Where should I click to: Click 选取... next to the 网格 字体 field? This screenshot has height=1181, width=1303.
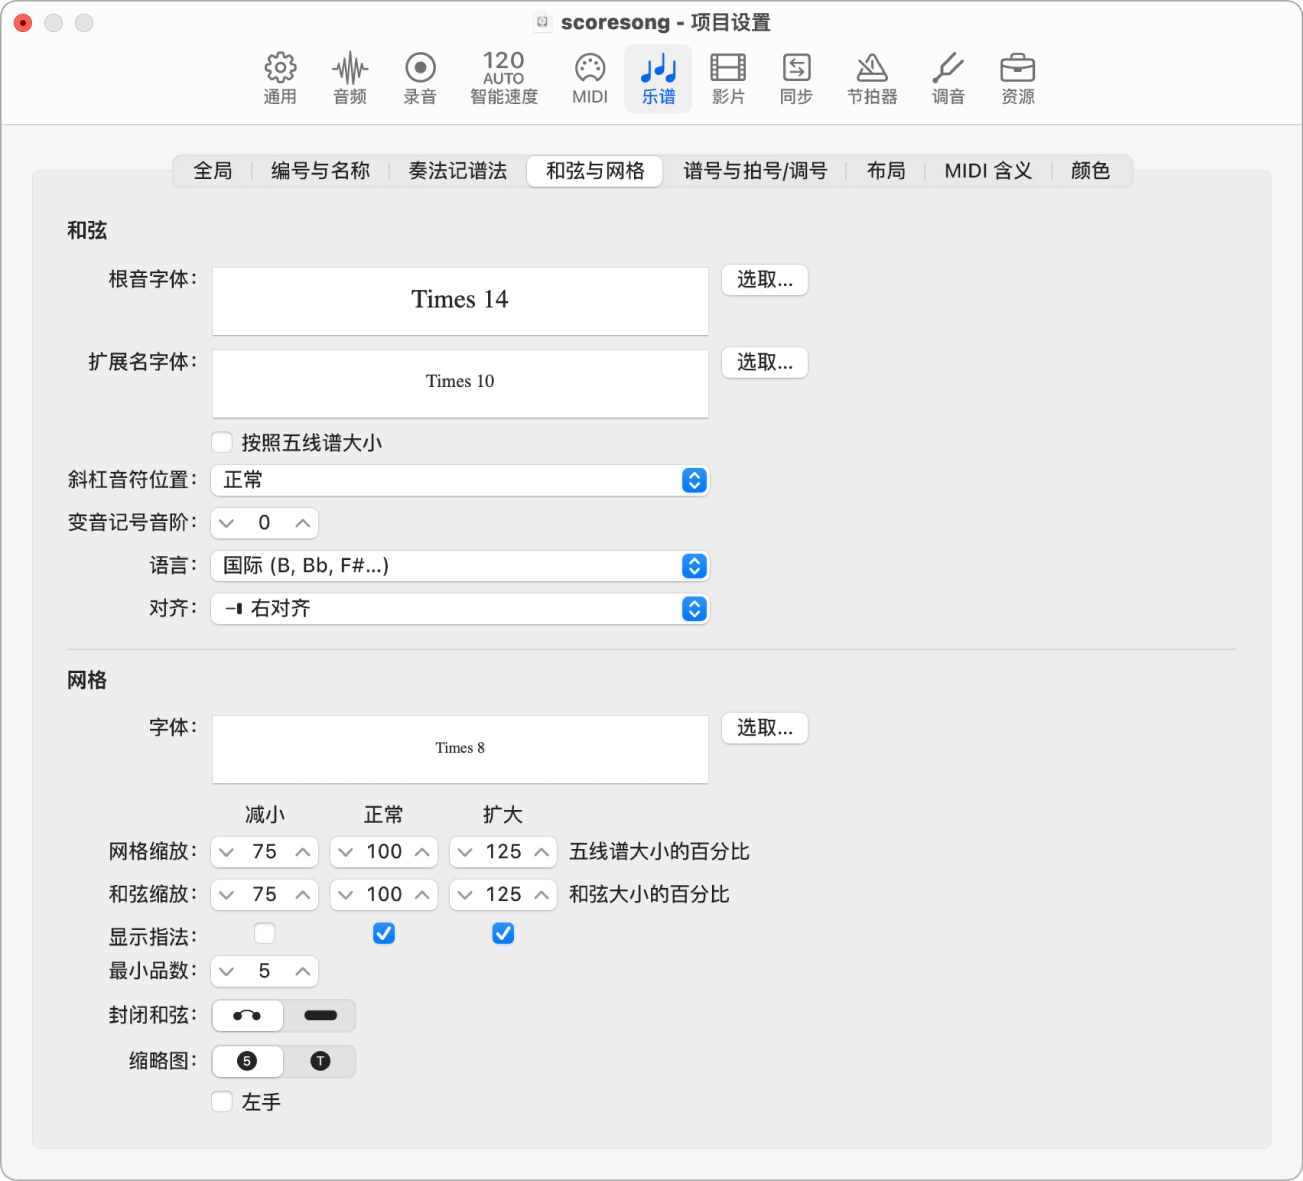click(x=764, y=728)
